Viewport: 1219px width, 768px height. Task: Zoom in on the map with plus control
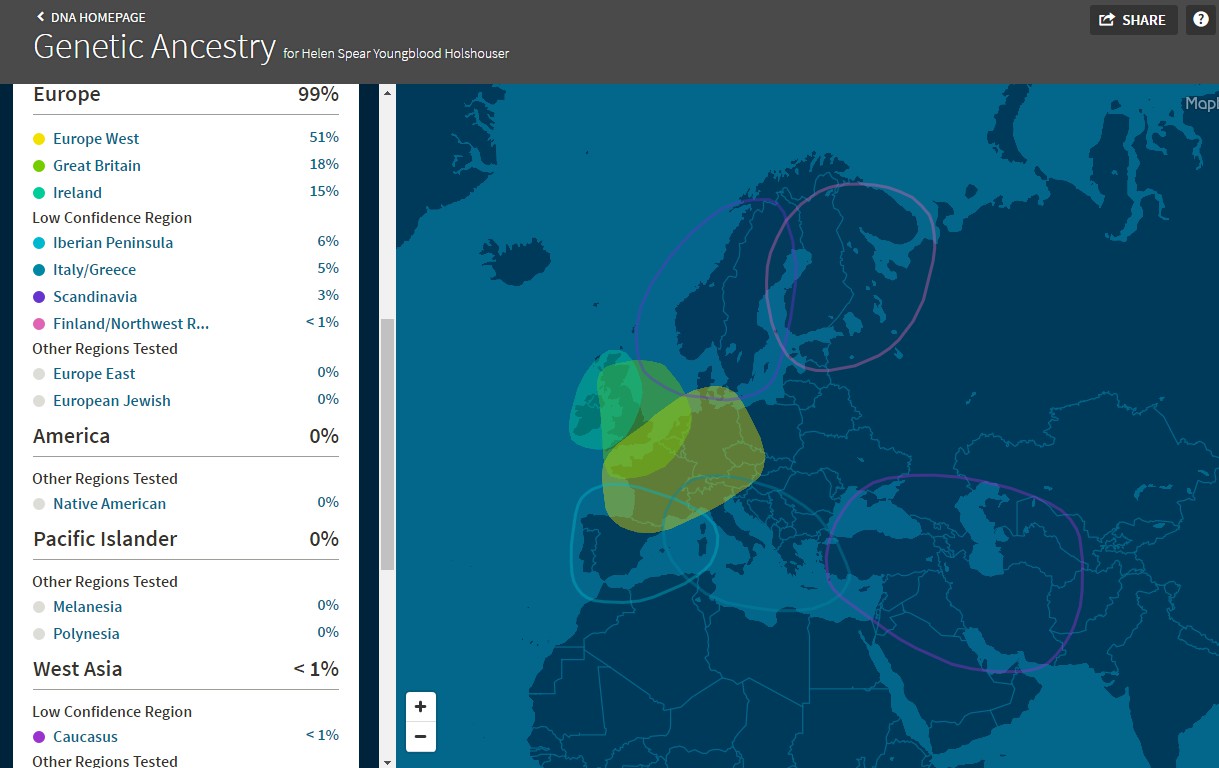(420, 706)
